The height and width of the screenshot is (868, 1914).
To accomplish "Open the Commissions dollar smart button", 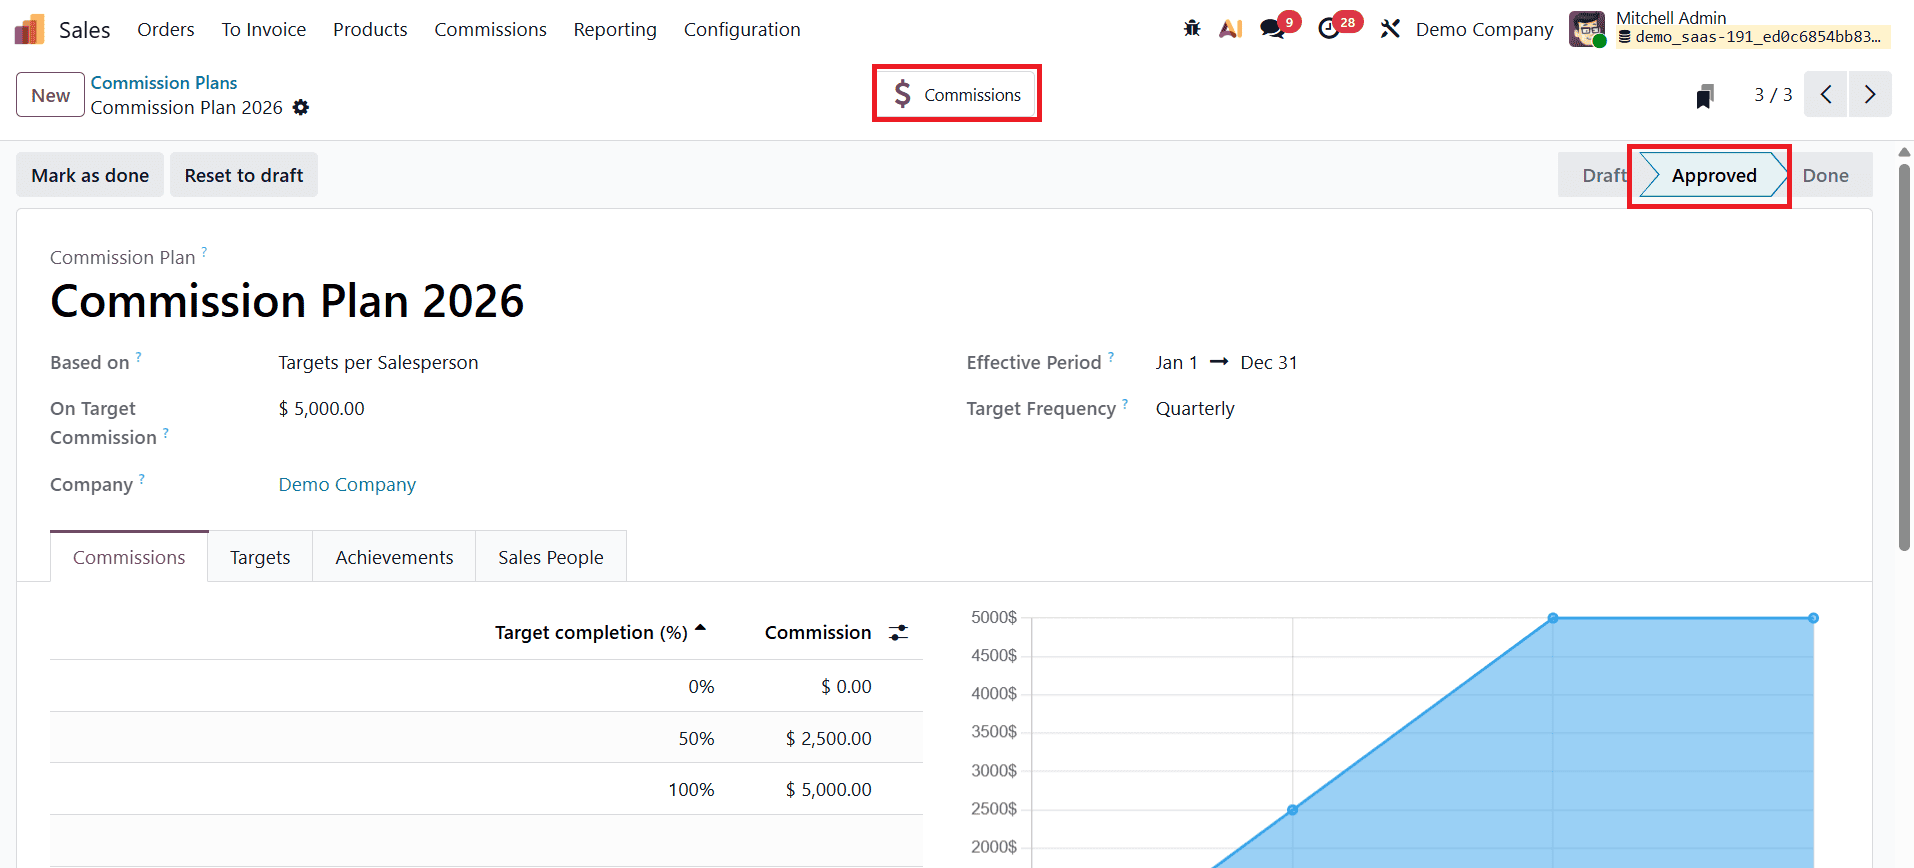I will click(957, 94).
